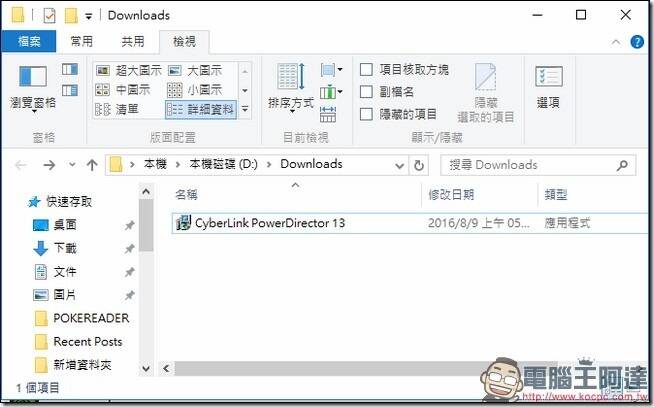Switch to the 共用 (Share) tab
This screenshot has height=407, width=654.
click(x=133, y=41)
